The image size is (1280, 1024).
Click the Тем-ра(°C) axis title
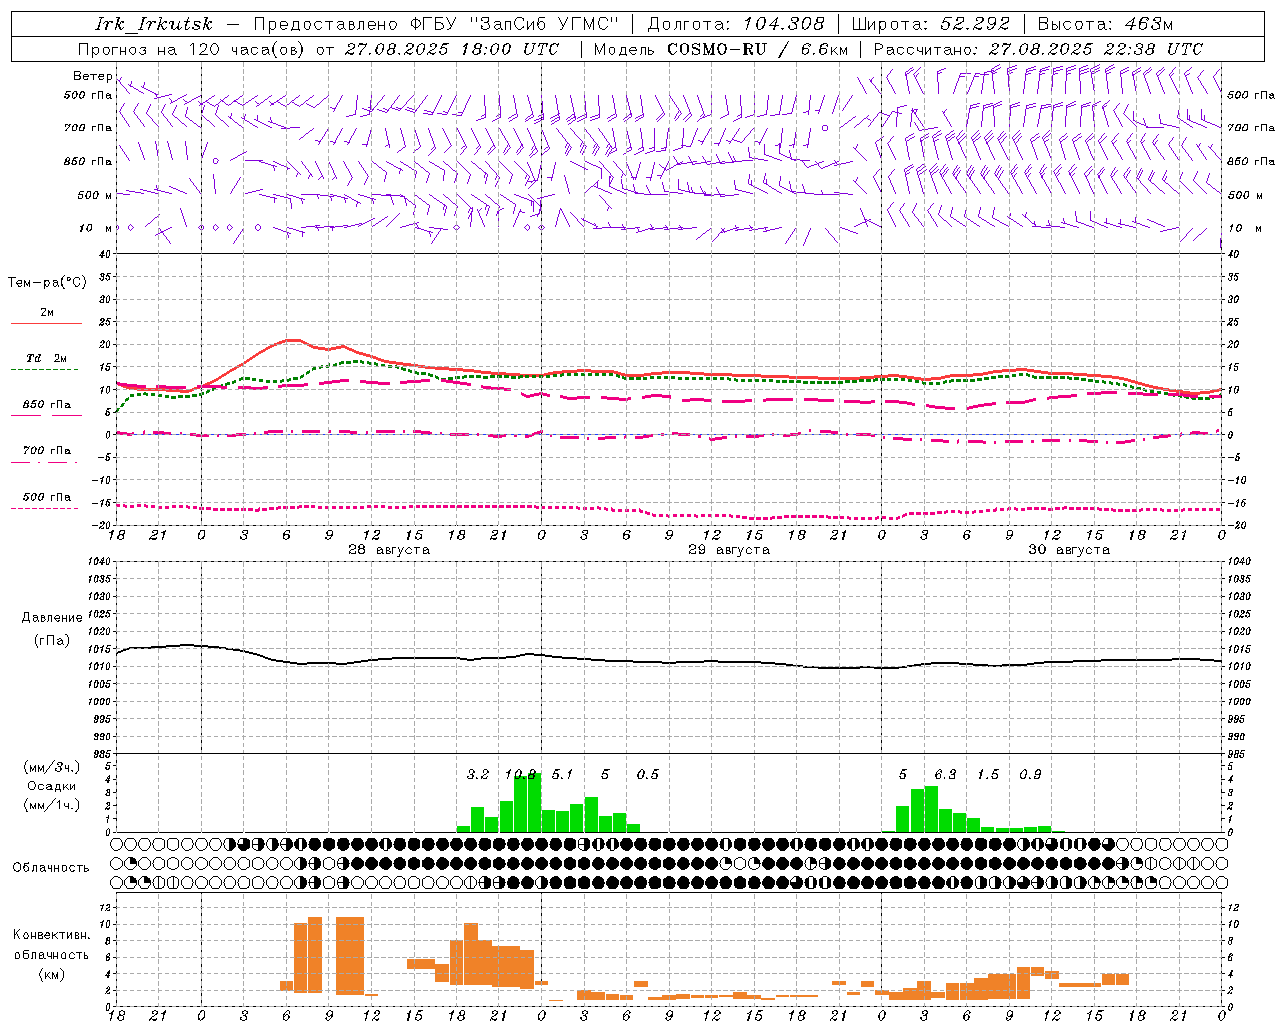click(47, 283)
